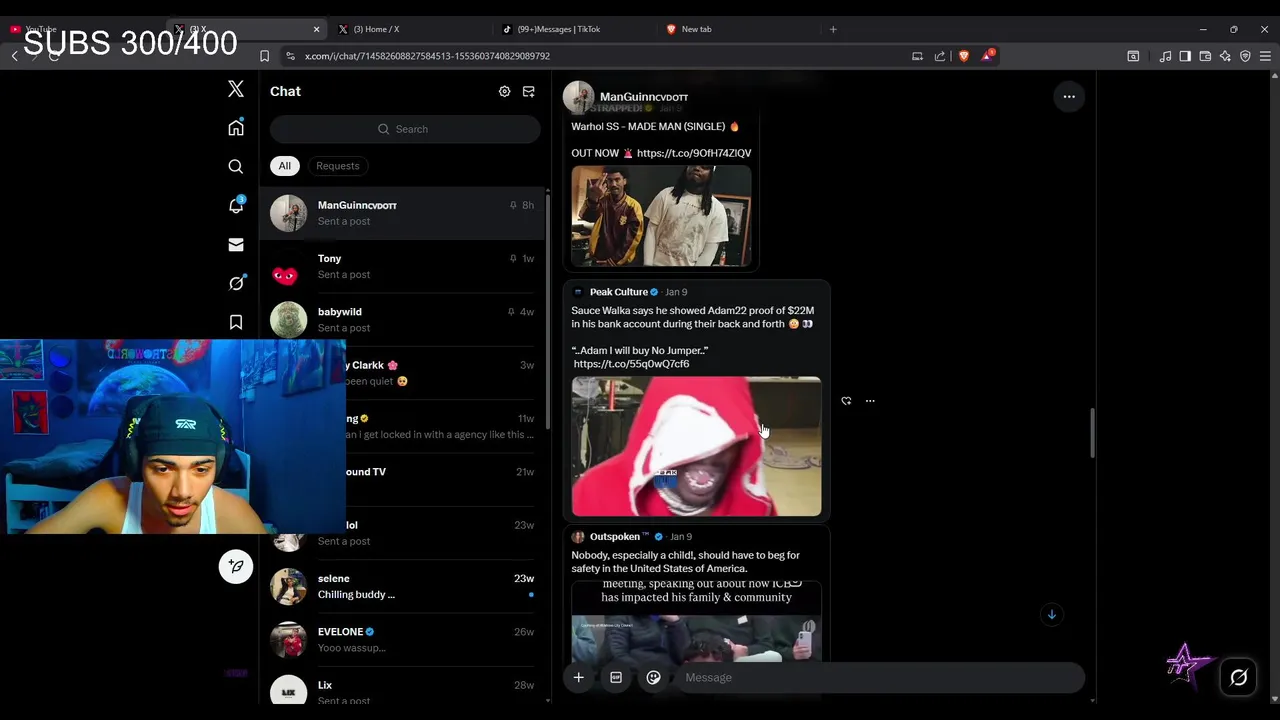Toggle browser sidebar panel icon
The image size is (1280, 720).
click(x=1185, y=56)
